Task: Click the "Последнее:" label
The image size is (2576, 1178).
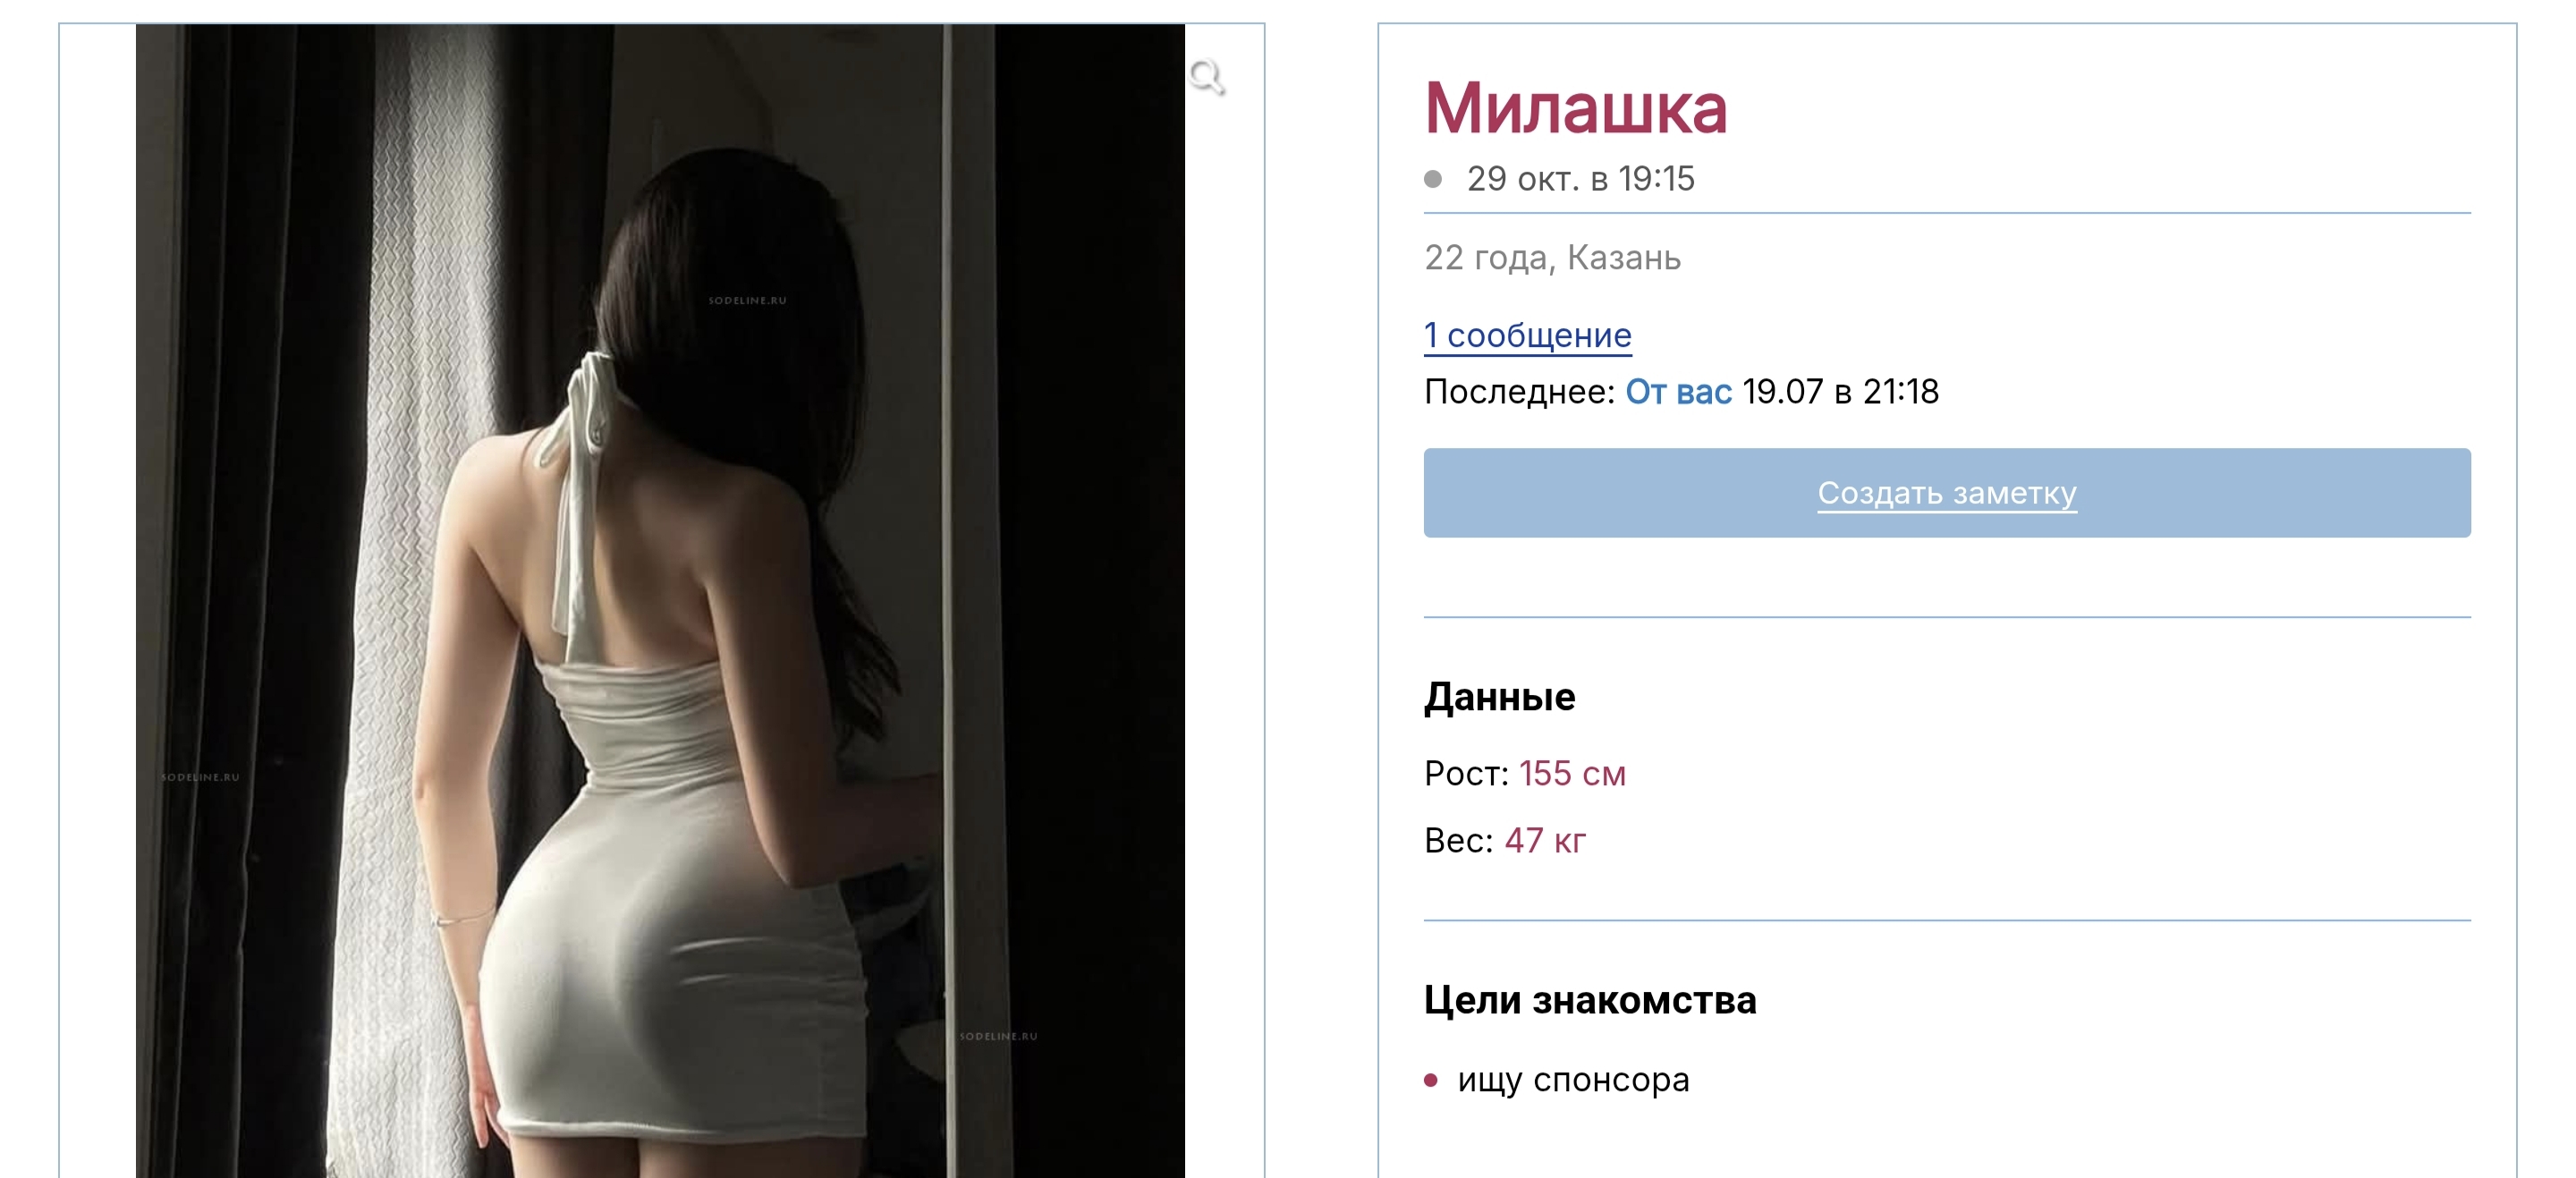Action: 1519,392
